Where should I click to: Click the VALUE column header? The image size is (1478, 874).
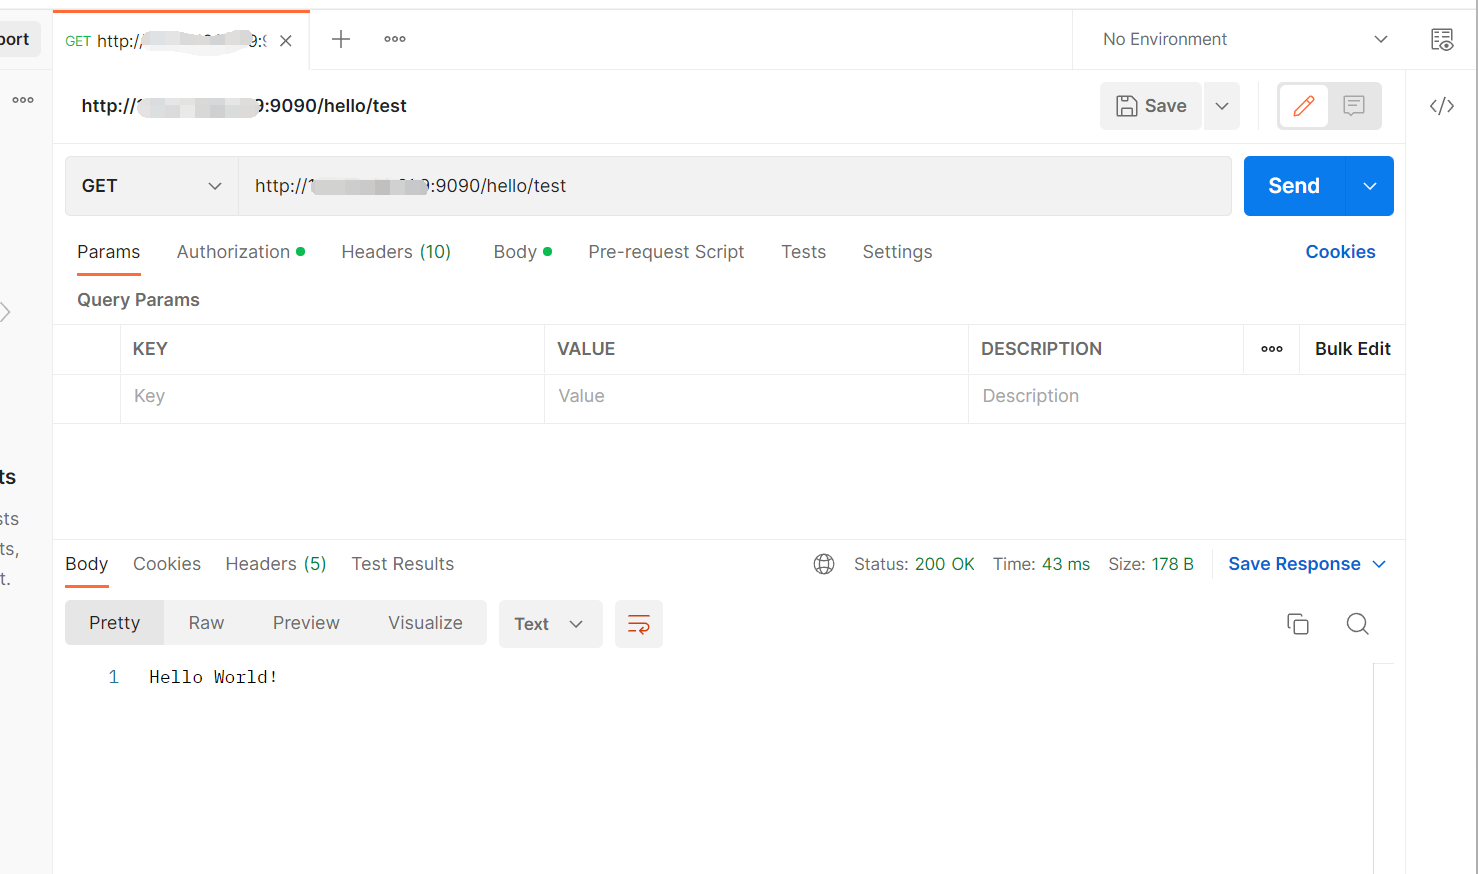coord(586,349)
